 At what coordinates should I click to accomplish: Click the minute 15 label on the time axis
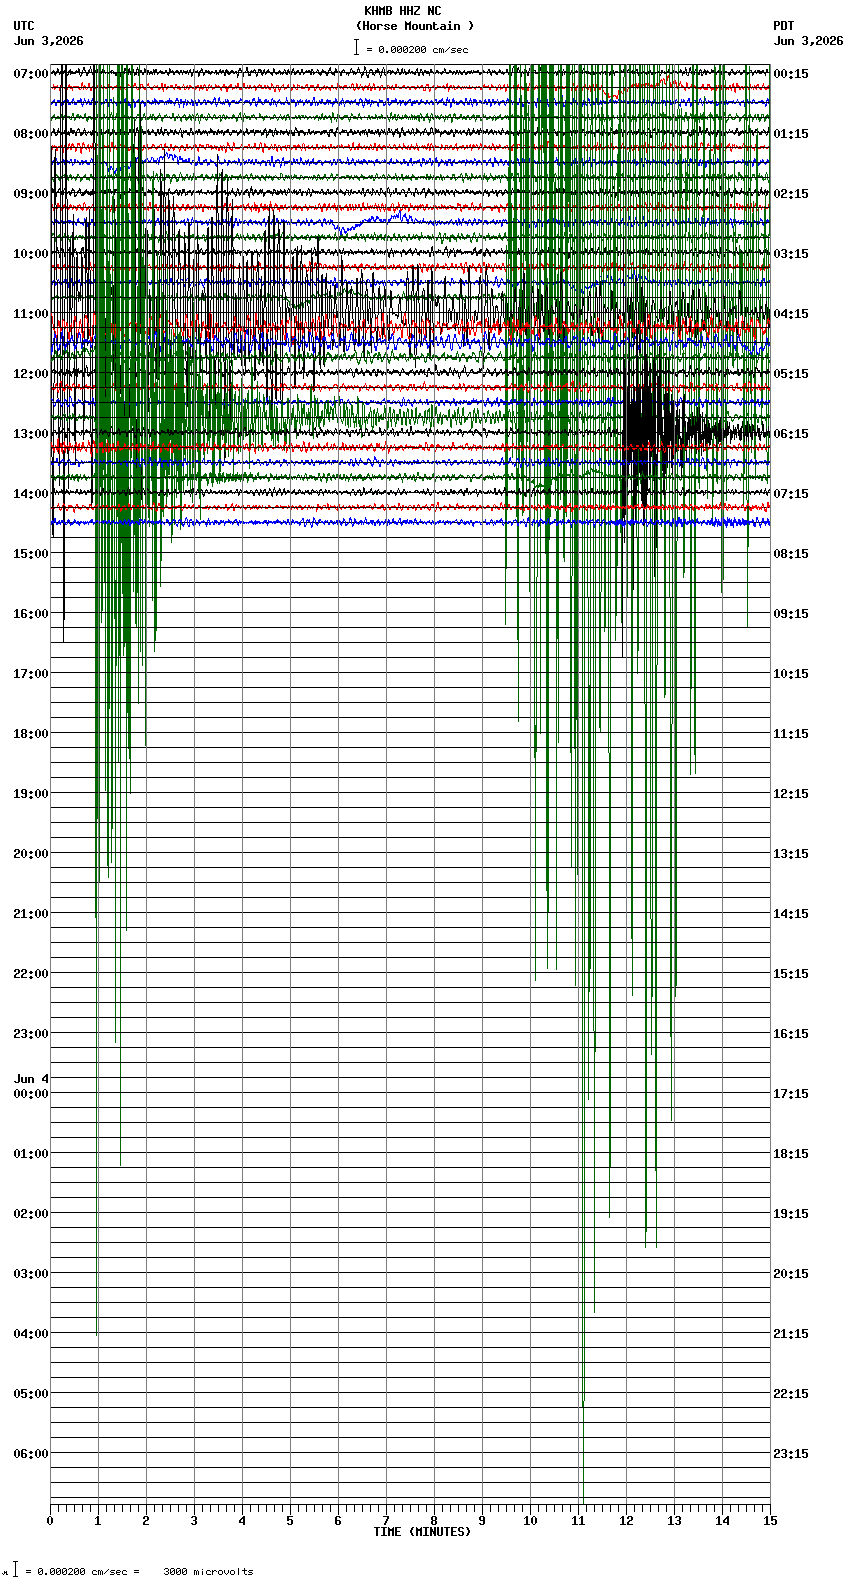770,1521
